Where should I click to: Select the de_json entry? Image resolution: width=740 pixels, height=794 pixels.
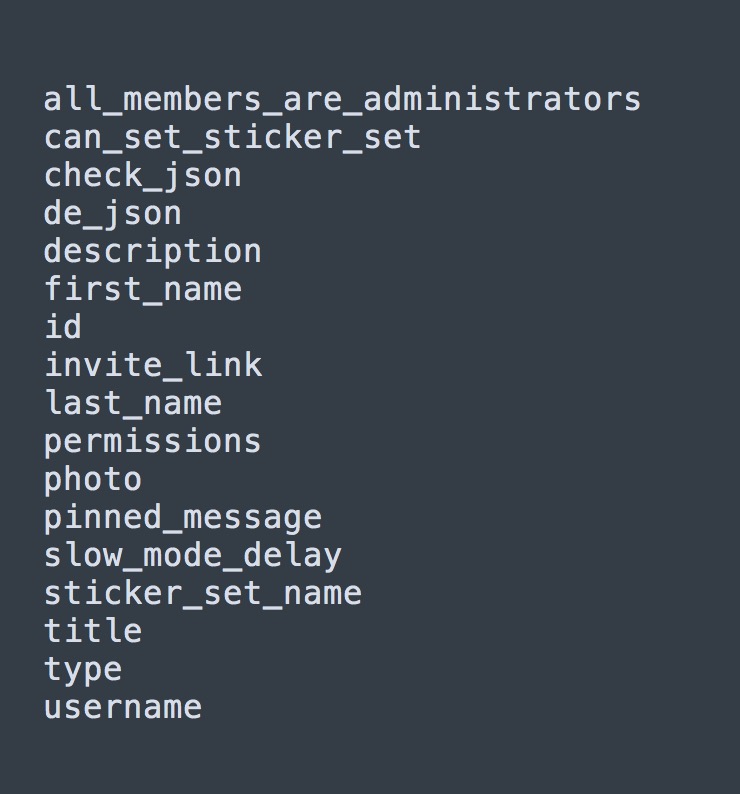coord(112,214)
